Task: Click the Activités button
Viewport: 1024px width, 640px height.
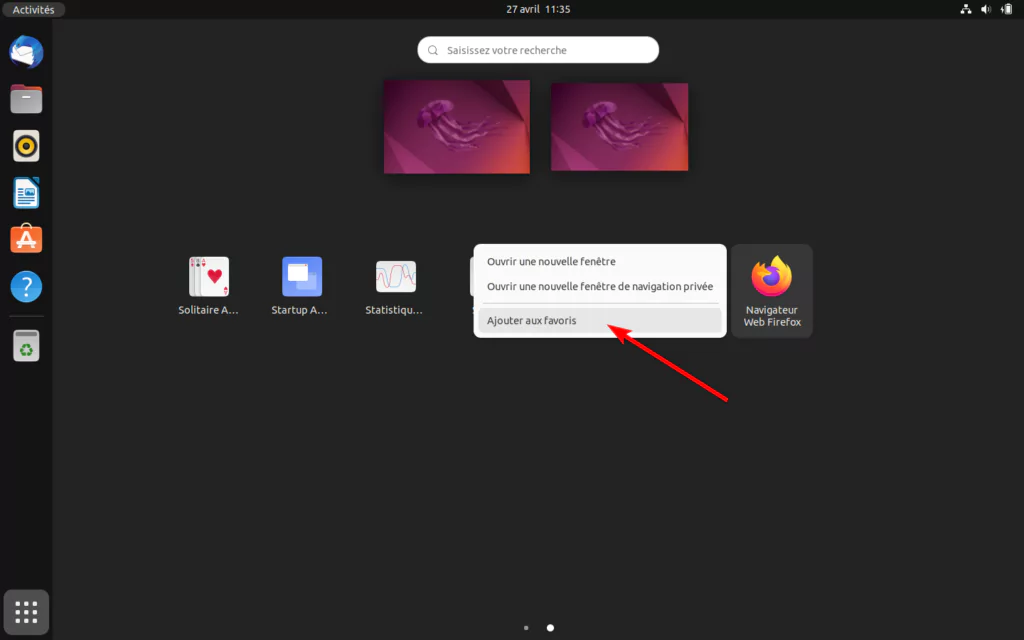Action: coord(33,9)
